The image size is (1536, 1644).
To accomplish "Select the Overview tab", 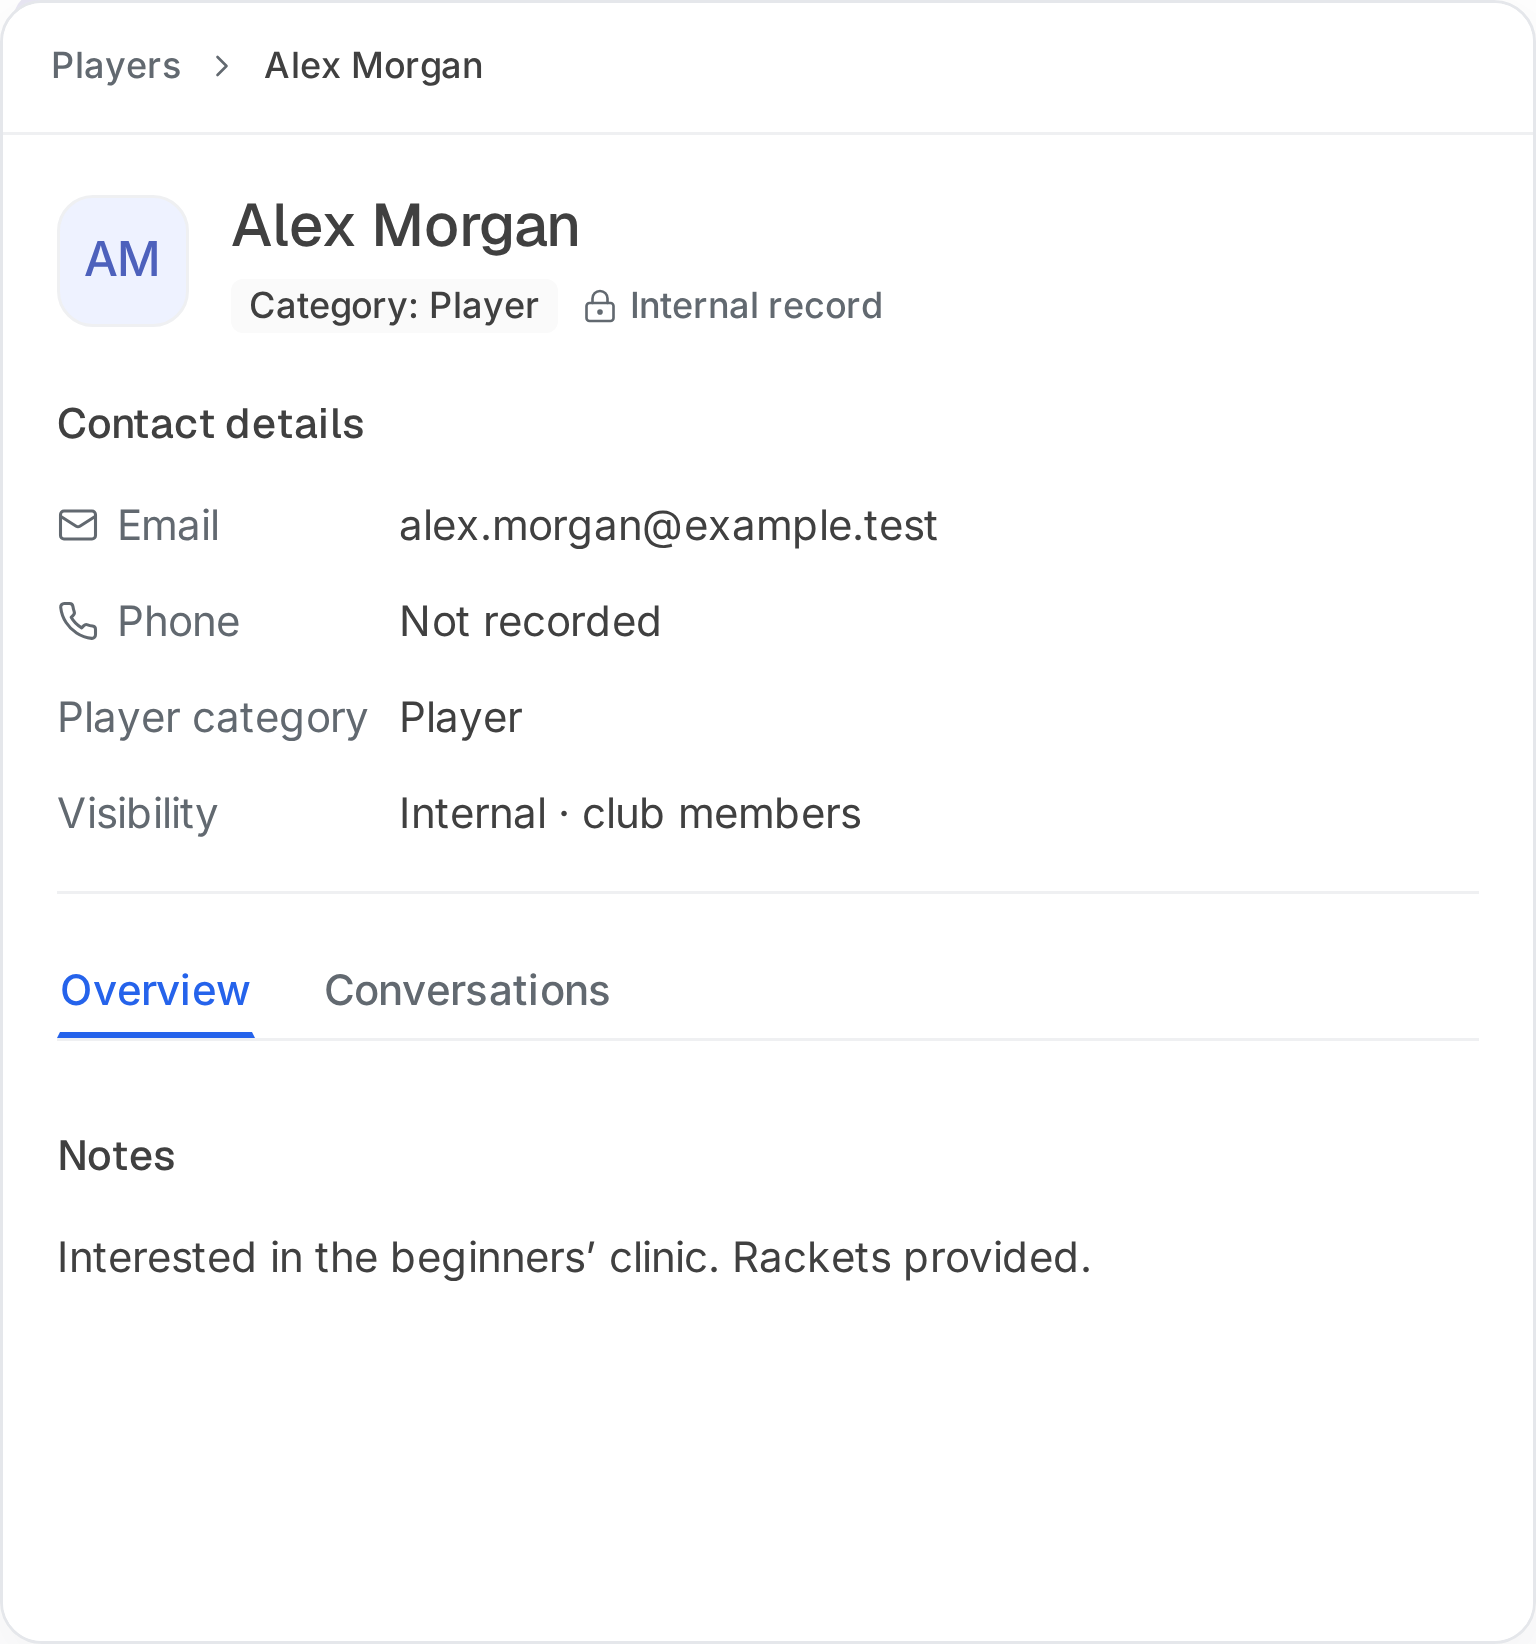I will [156, 991].
